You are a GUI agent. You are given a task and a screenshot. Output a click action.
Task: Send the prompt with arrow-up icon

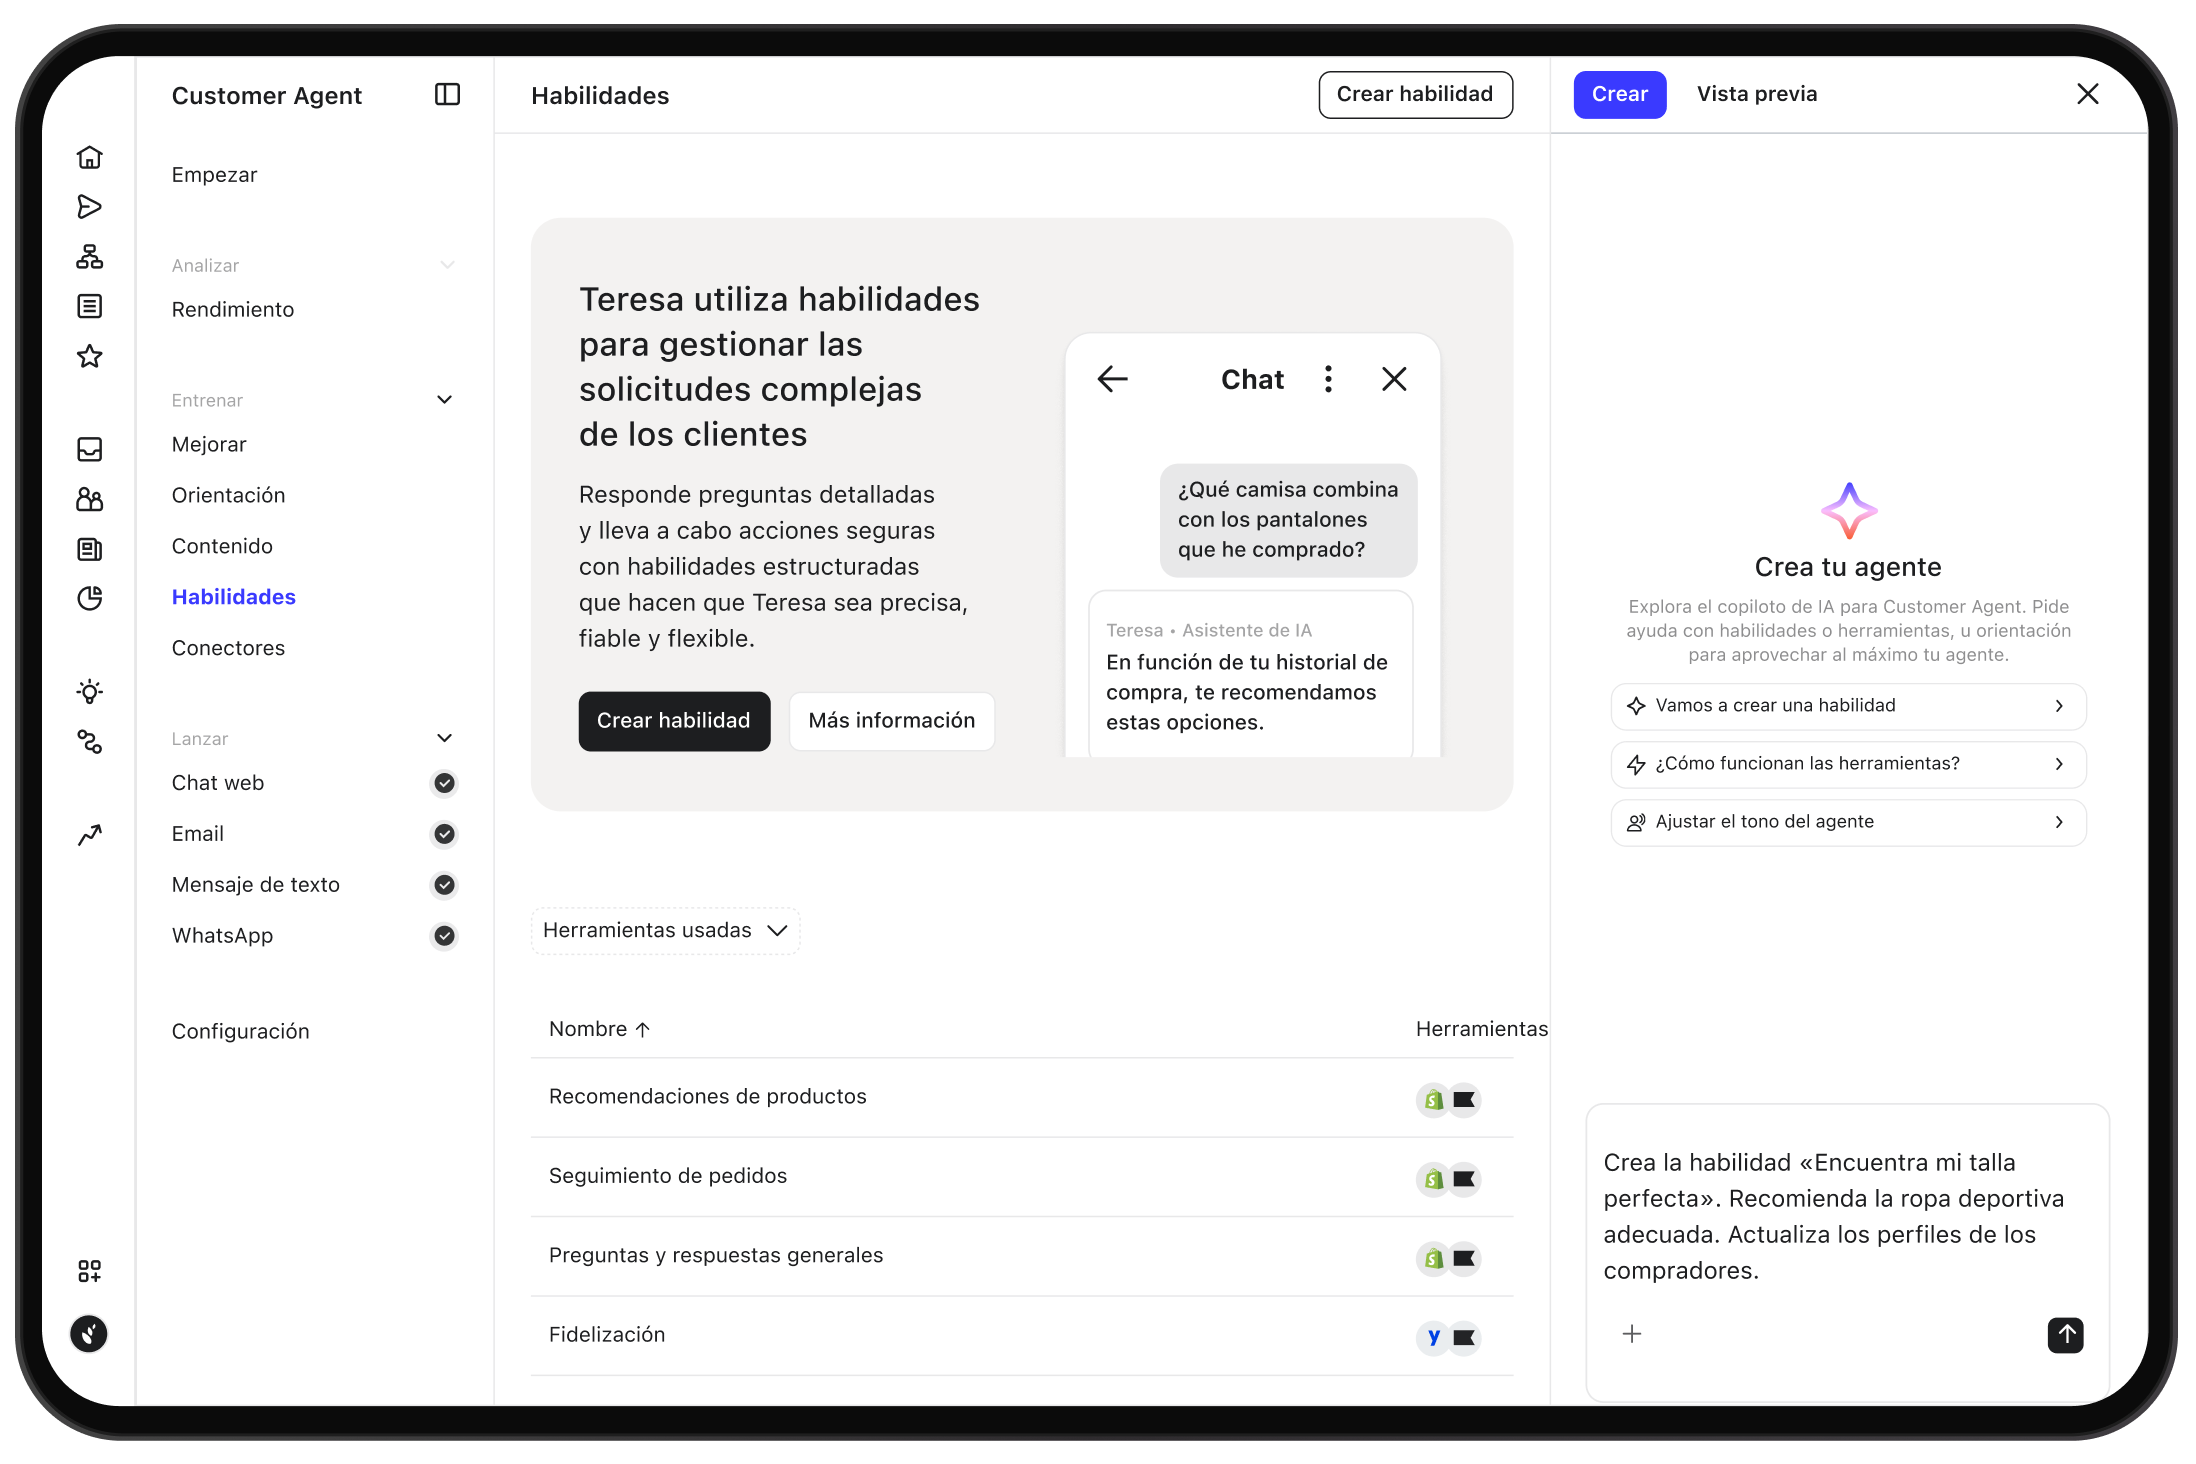(x=2065, y=1335)
